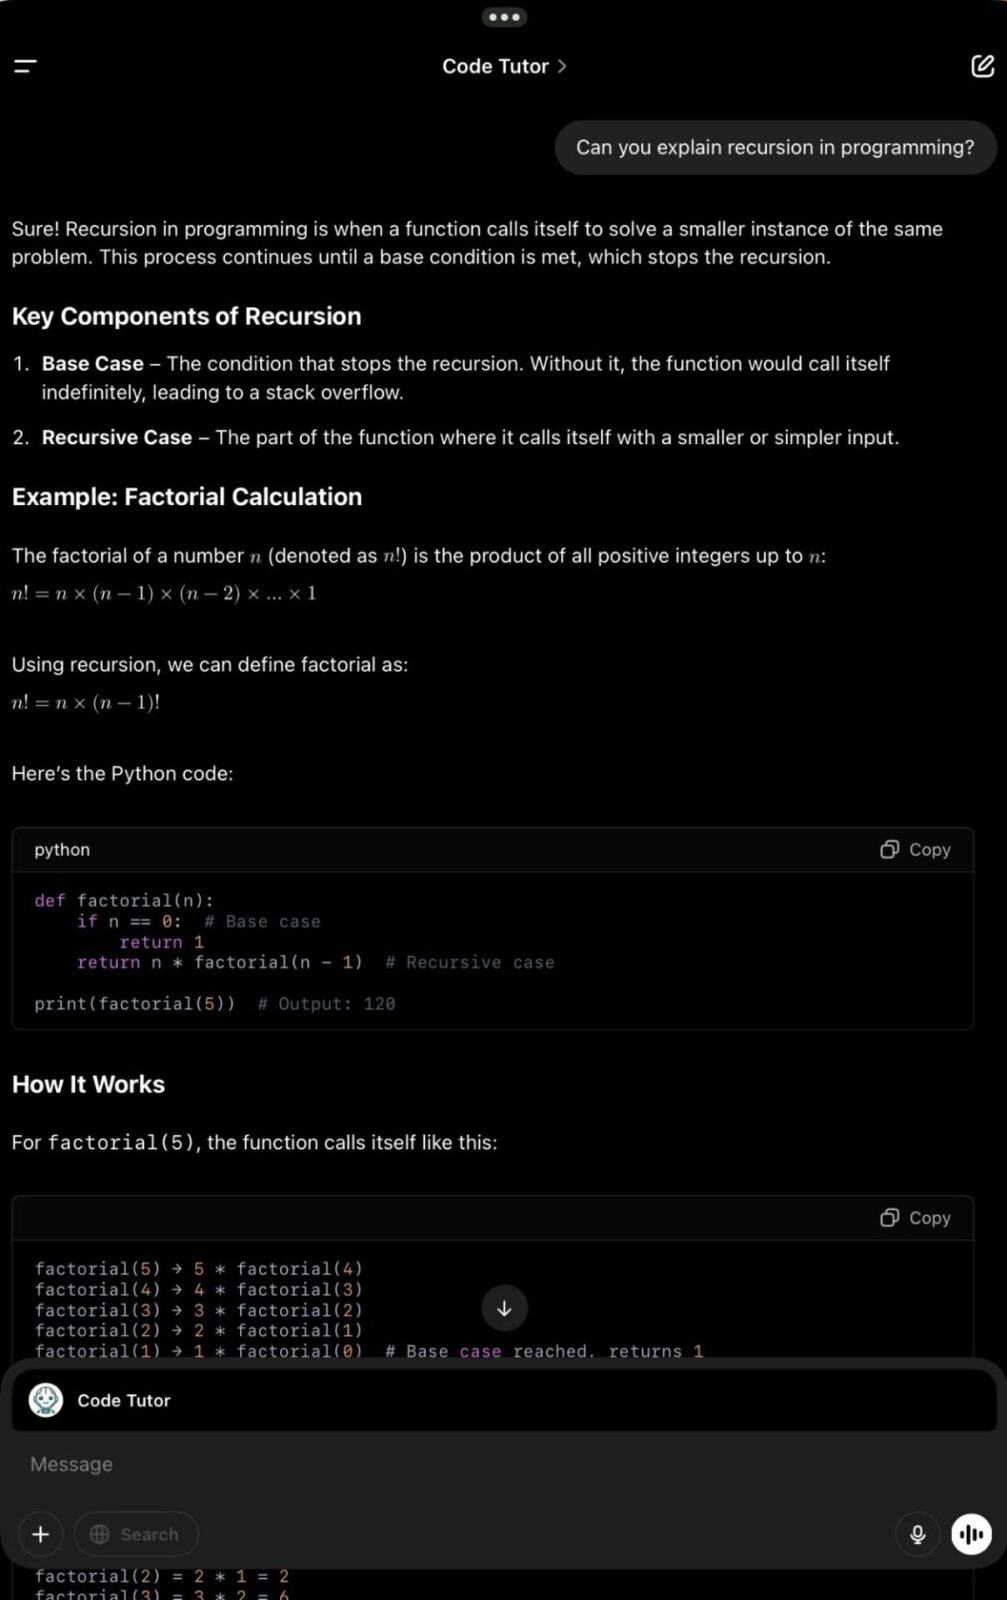1007x1600 pixels.
Task: Click the "Key Components of Recursion" heading
Action: (186, 317)
